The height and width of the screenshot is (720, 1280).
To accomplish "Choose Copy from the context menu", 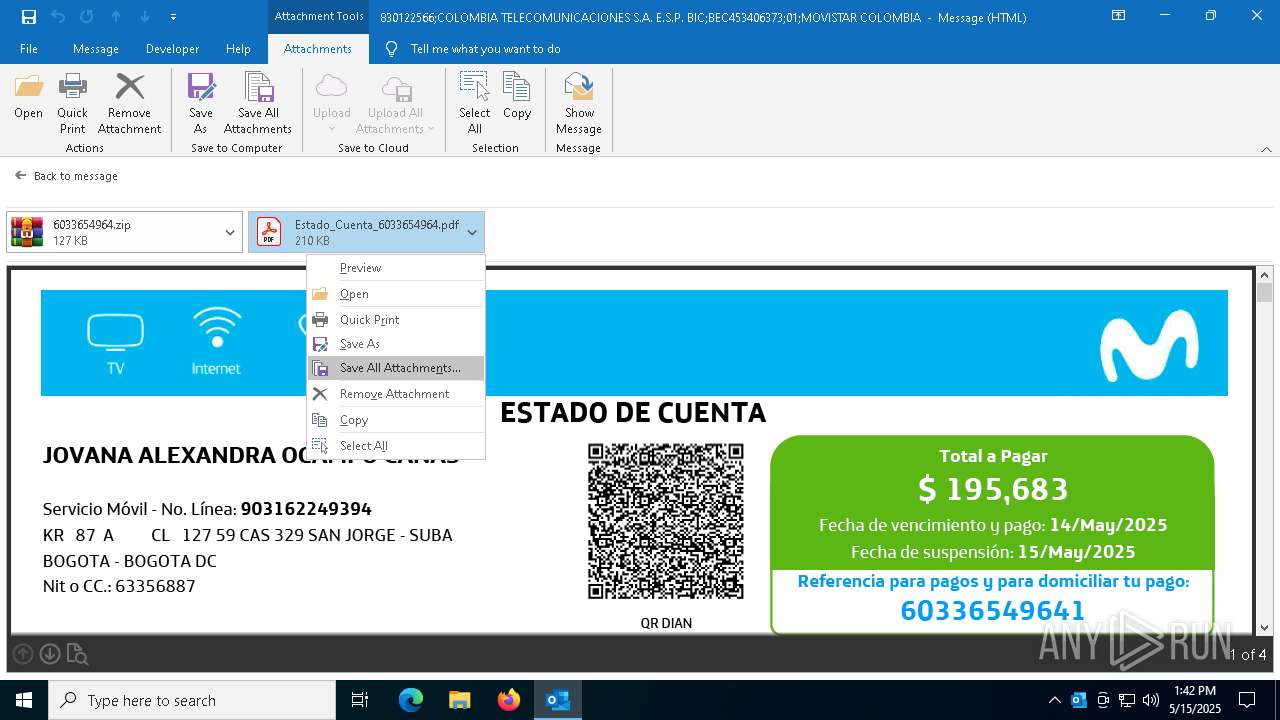I will pos(396,420).
